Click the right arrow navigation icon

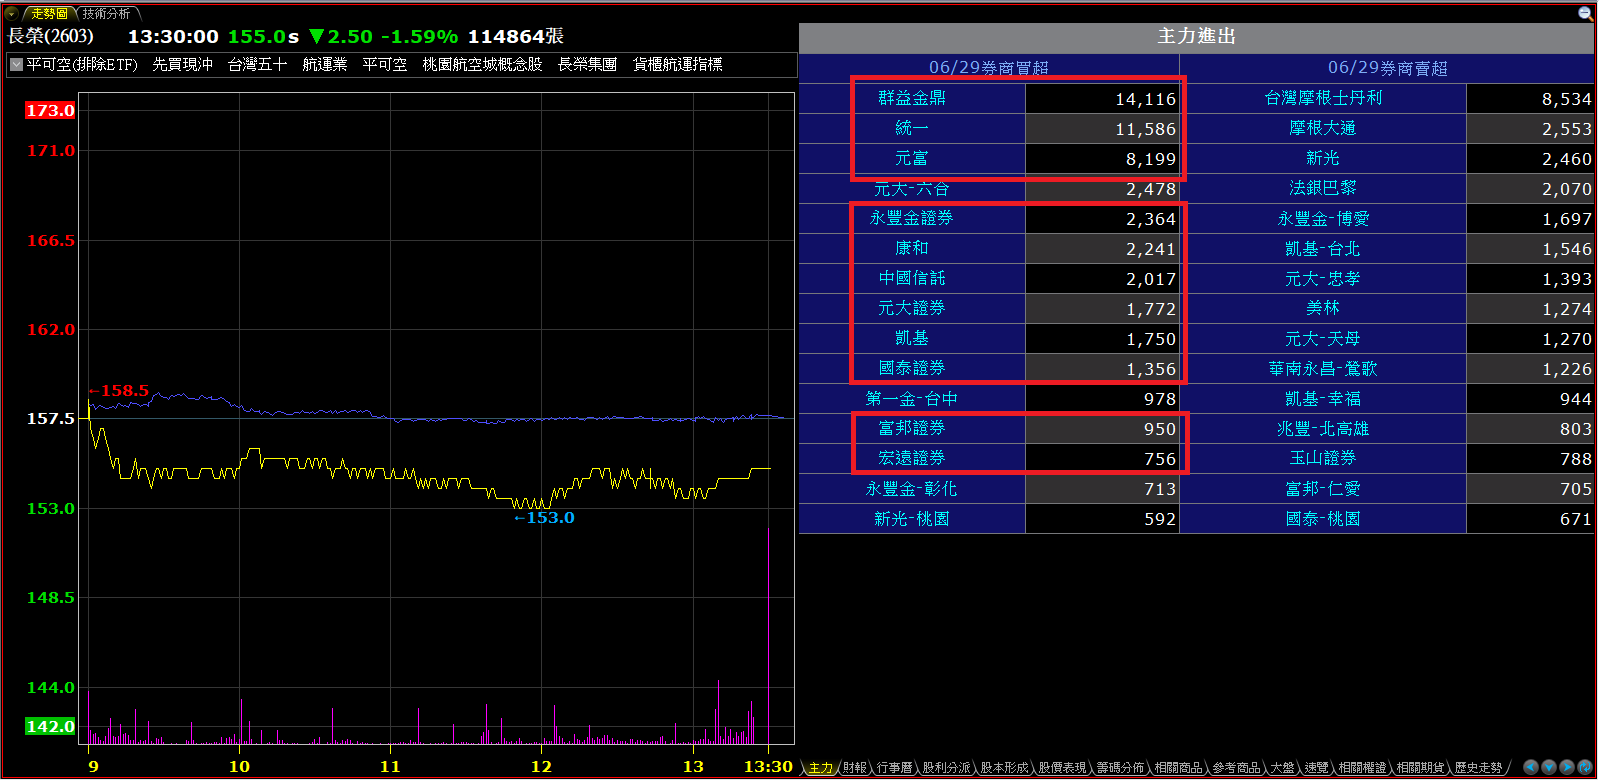pos(1567,767)
